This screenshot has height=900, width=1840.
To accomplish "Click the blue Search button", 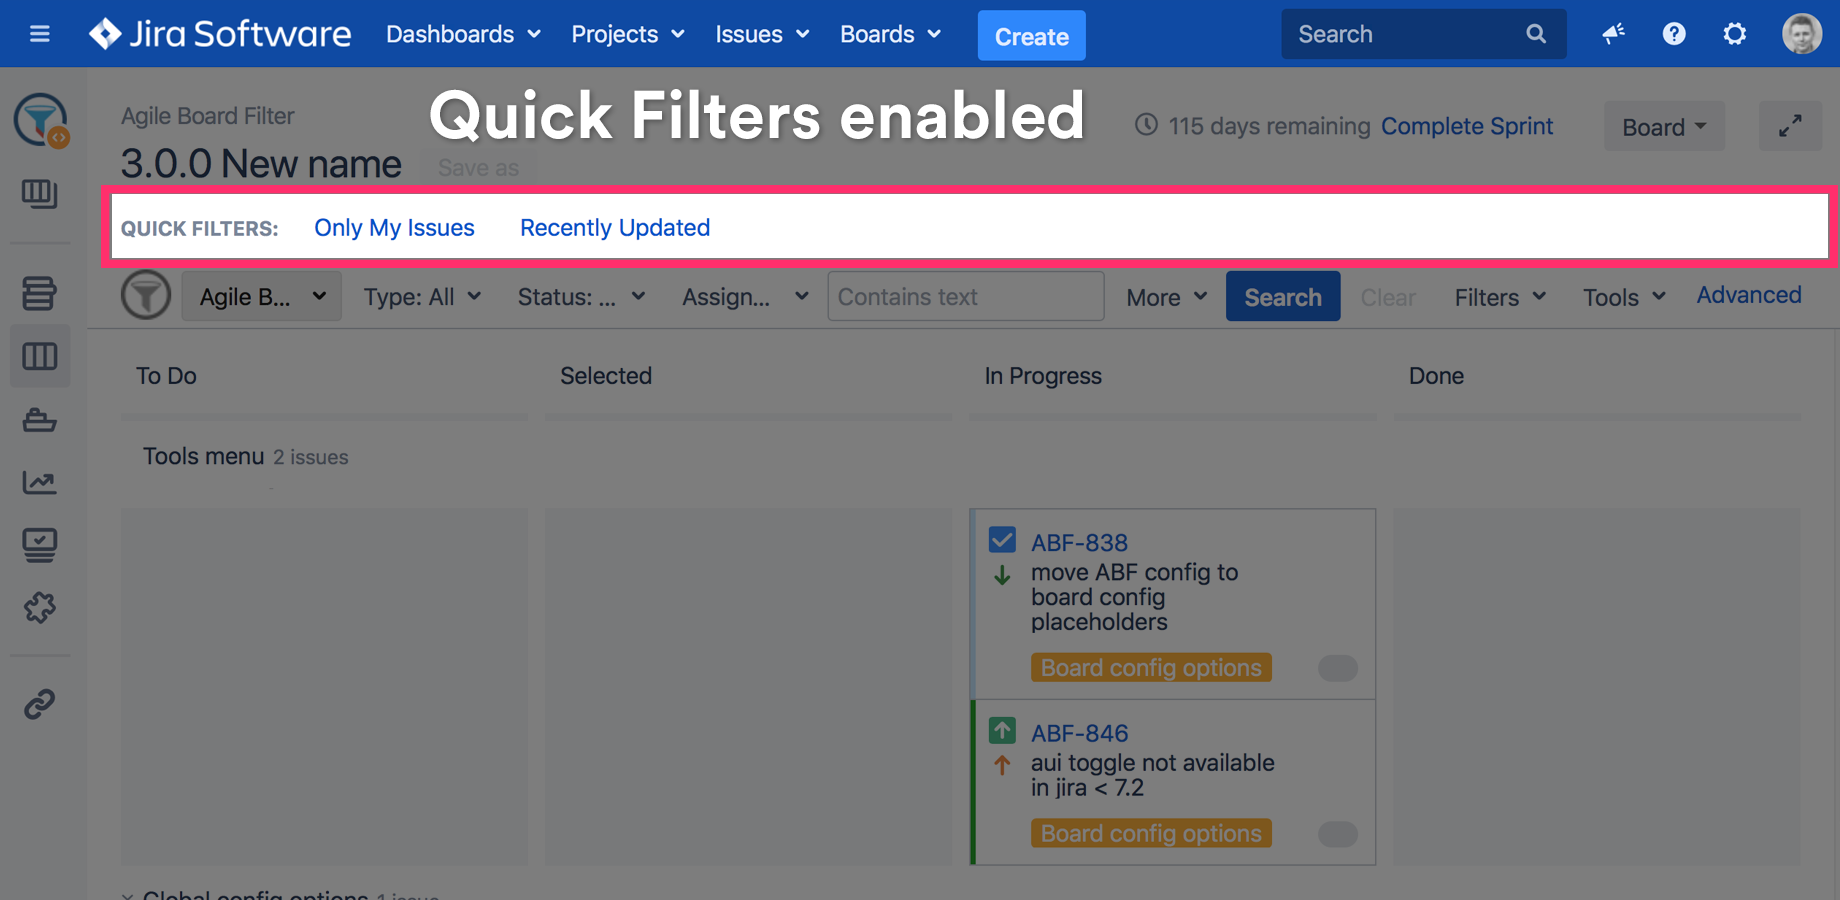I will click(1282, 297).
